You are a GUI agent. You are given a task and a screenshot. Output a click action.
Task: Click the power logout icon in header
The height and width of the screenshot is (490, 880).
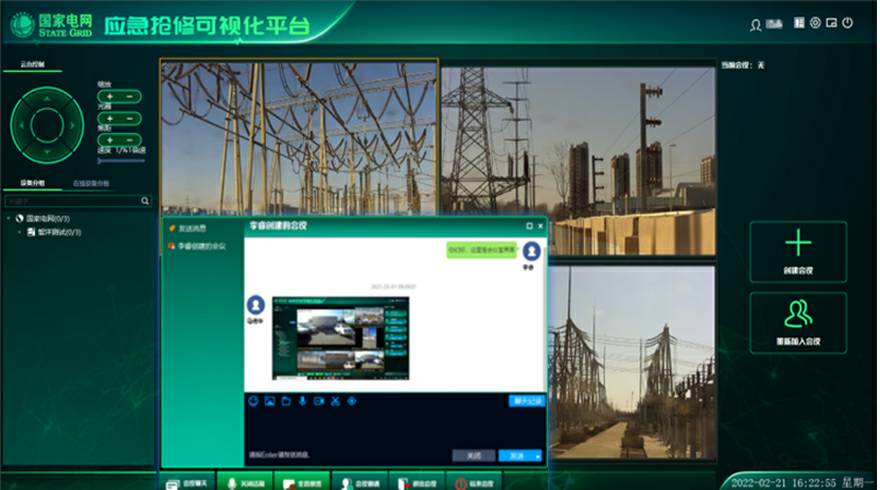(x=847, y=22)
